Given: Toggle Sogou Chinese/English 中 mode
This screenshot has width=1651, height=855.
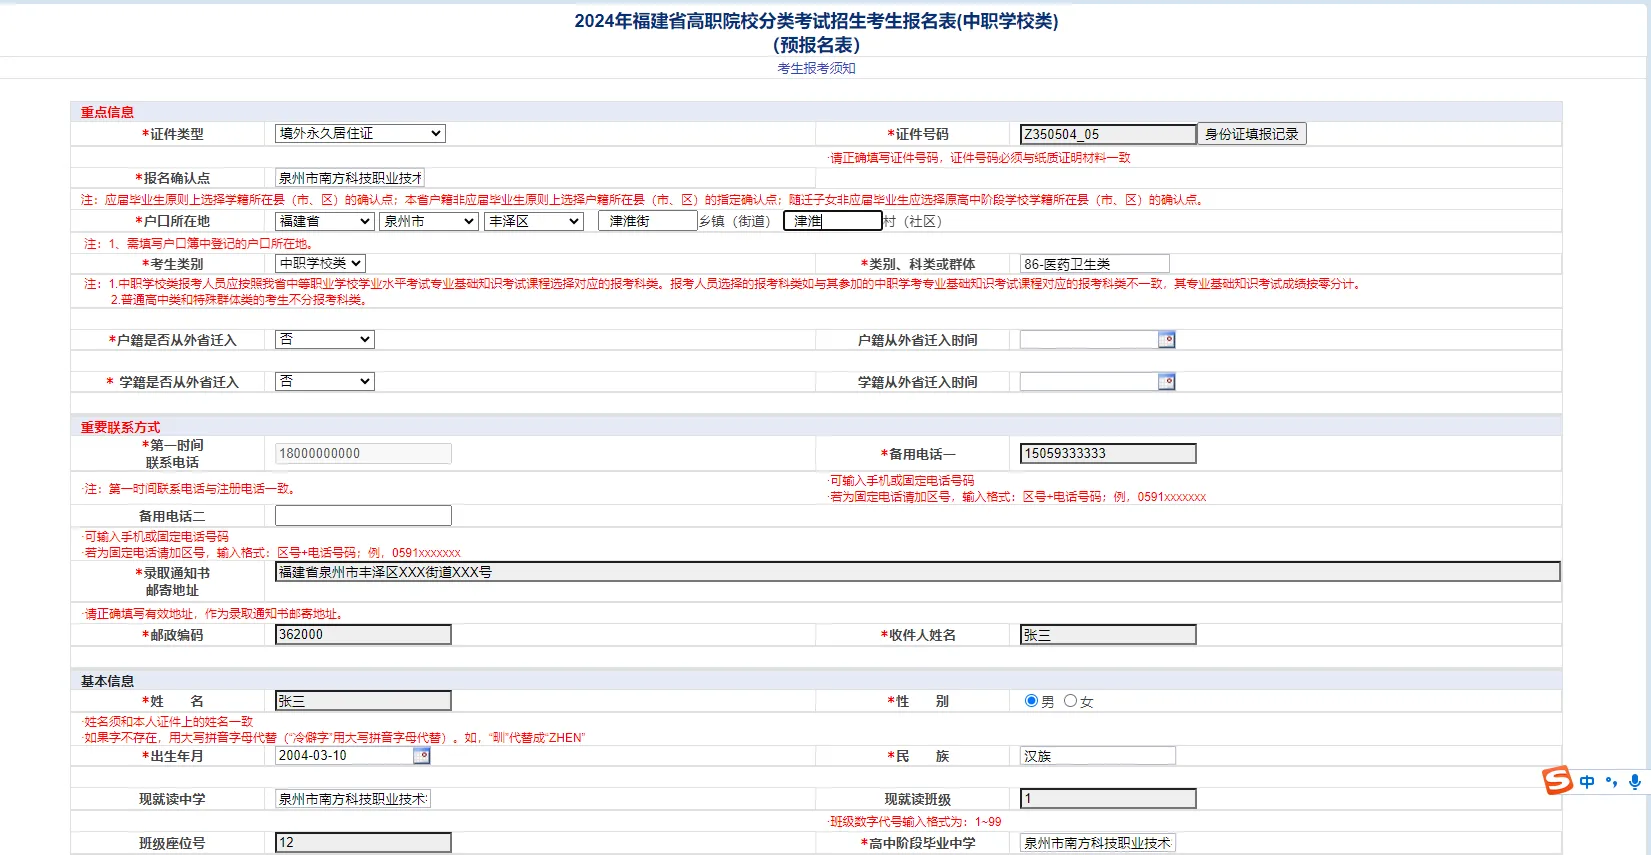Looking at the screenshot, I should [x=1587, y=782].
